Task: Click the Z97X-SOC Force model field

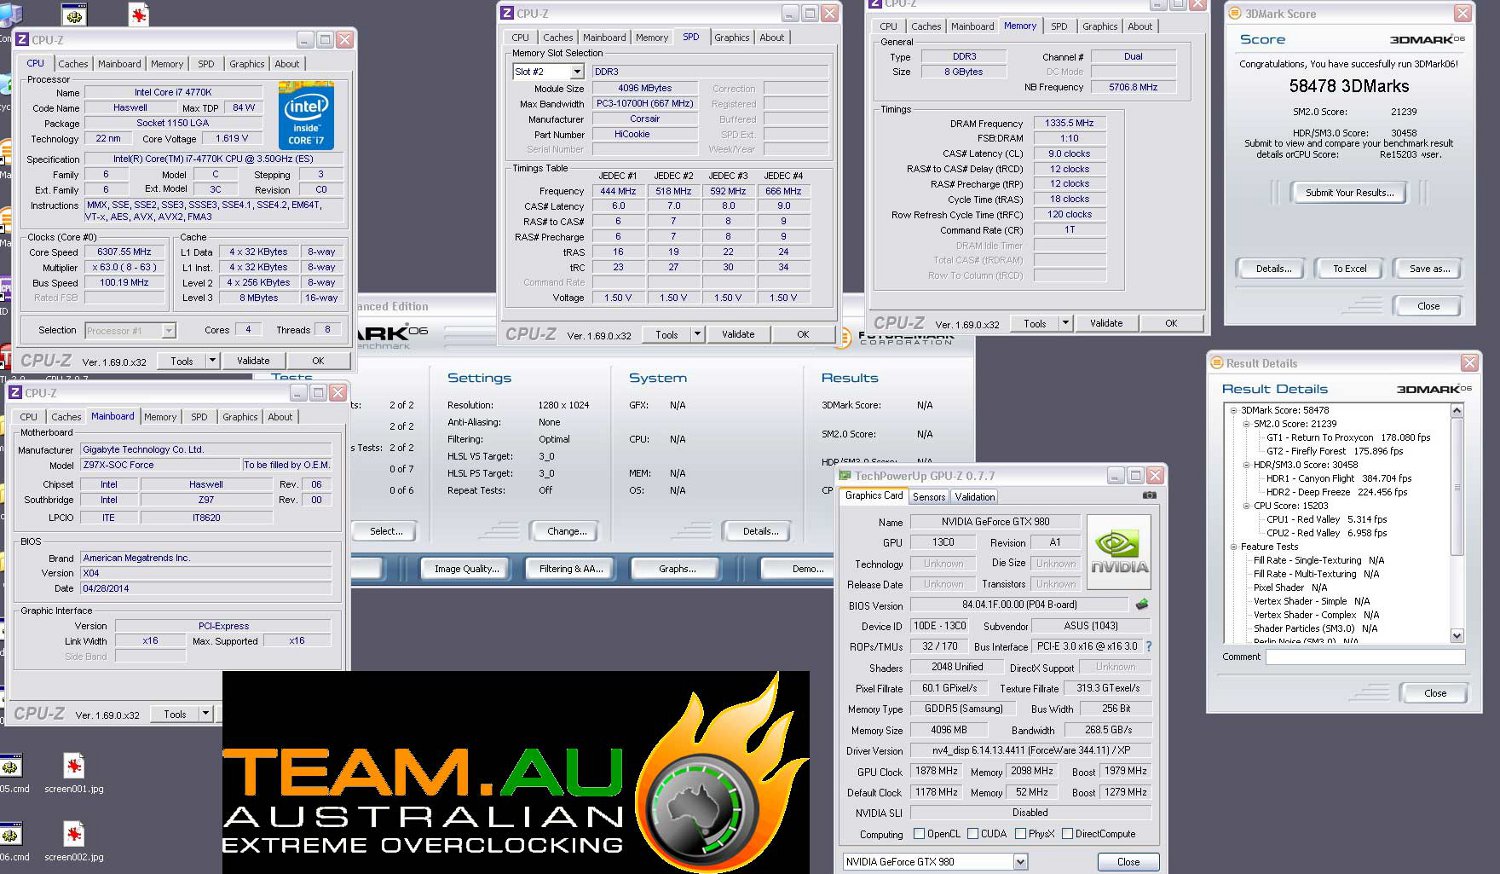Action: pyautogui.click(x=159, y=465)
